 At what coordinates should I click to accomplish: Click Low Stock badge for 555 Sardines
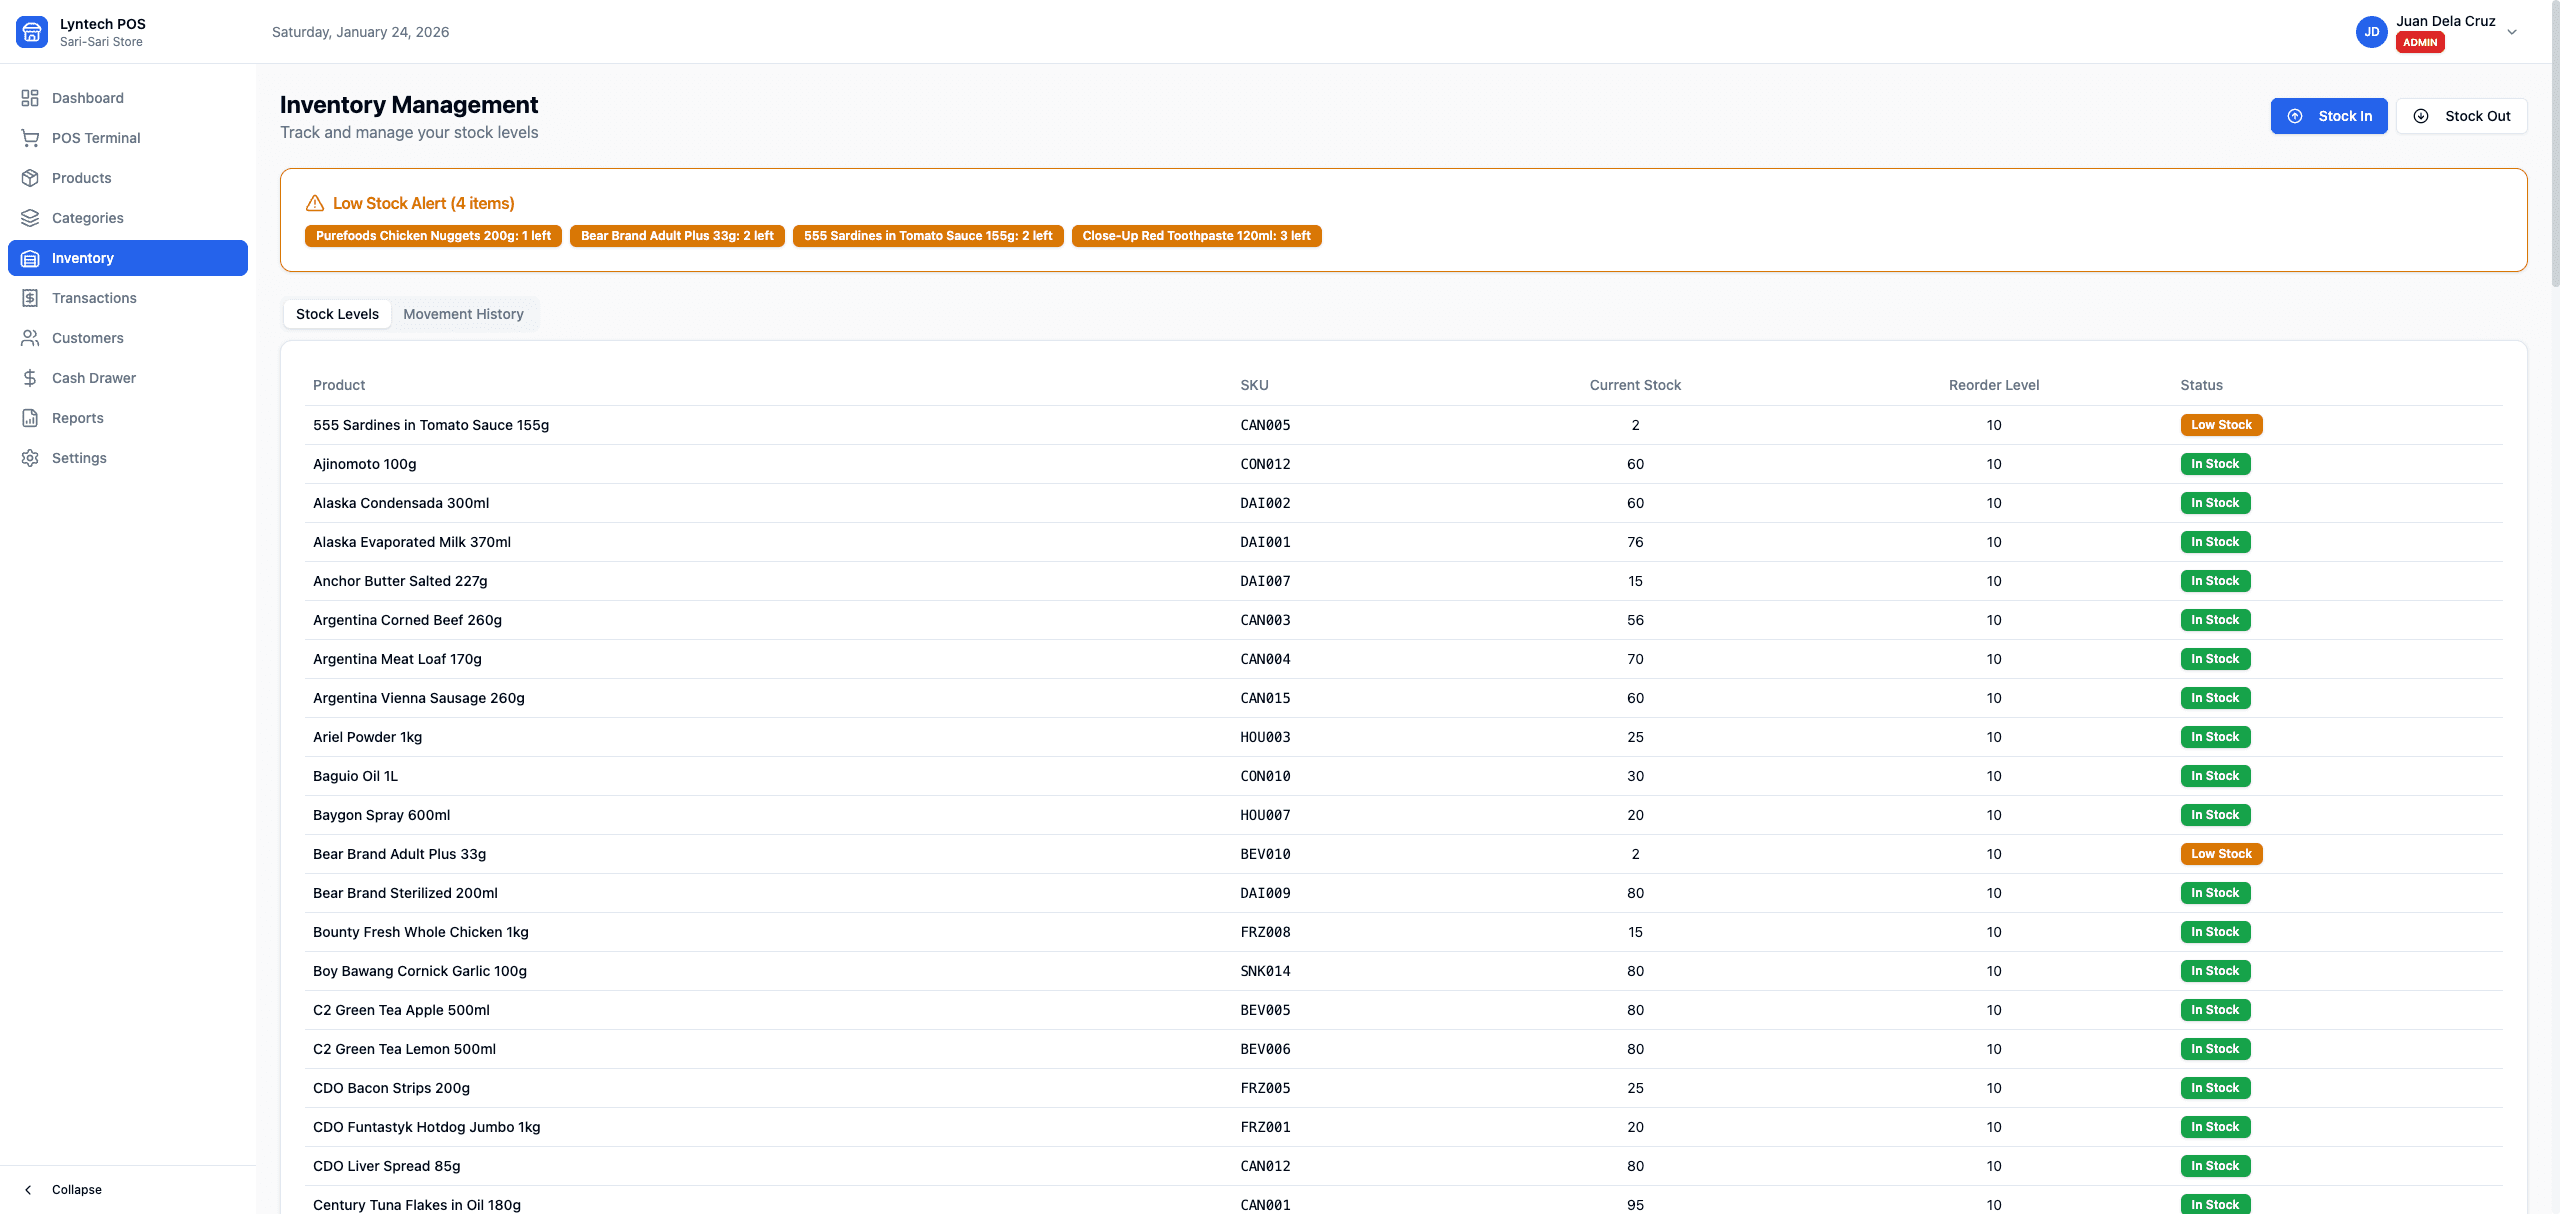point(2221,425)
